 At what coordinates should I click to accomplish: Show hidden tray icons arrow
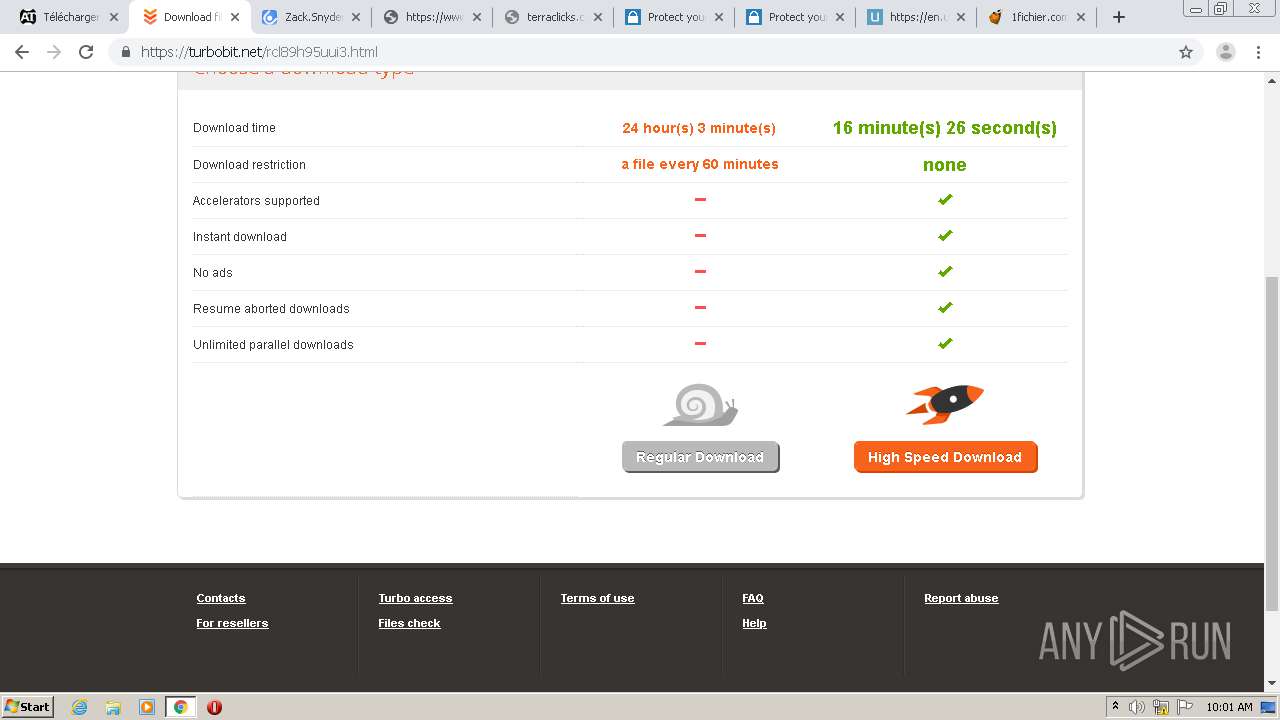pyautogui.click(x=1115, y=707)
